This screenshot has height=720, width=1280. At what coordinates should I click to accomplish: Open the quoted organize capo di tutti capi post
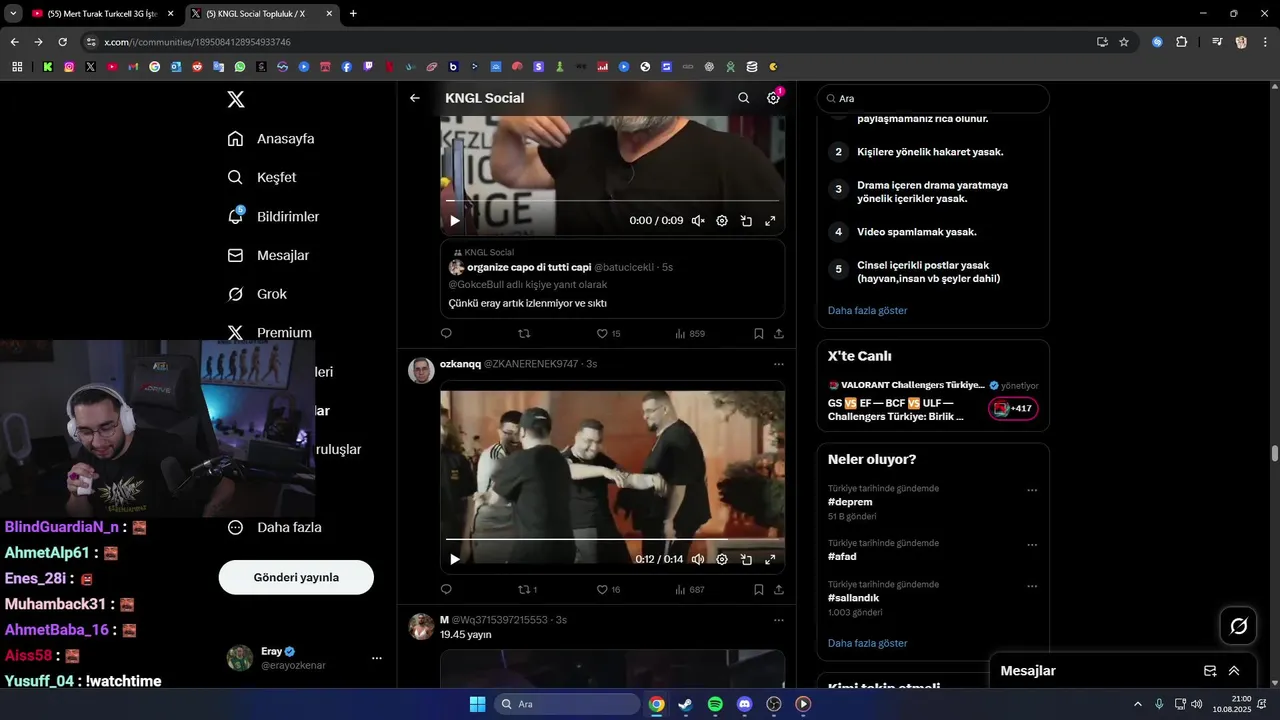click(612, 279)
